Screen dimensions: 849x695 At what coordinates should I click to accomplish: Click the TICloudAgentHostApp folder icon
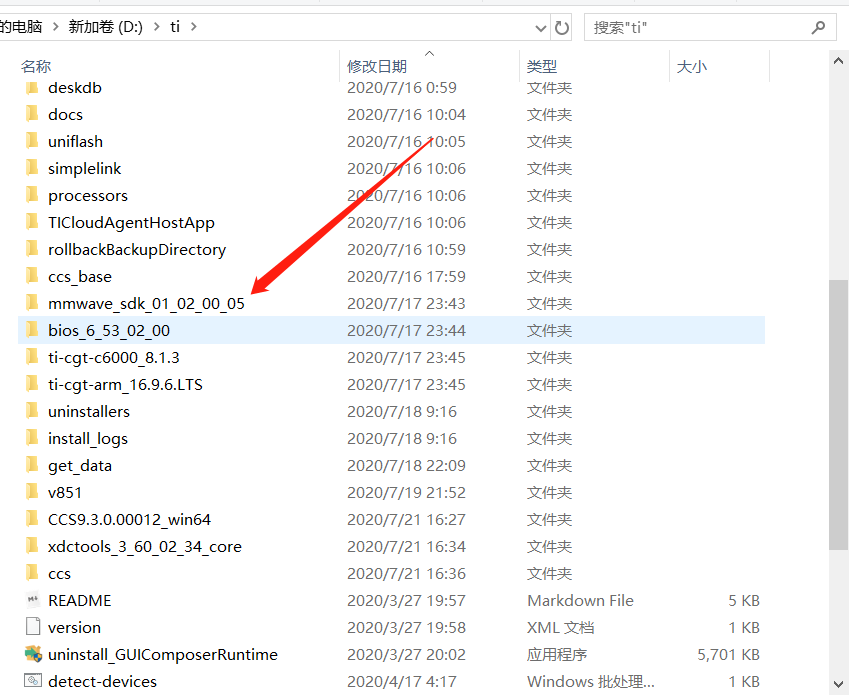tap(32, 222)
